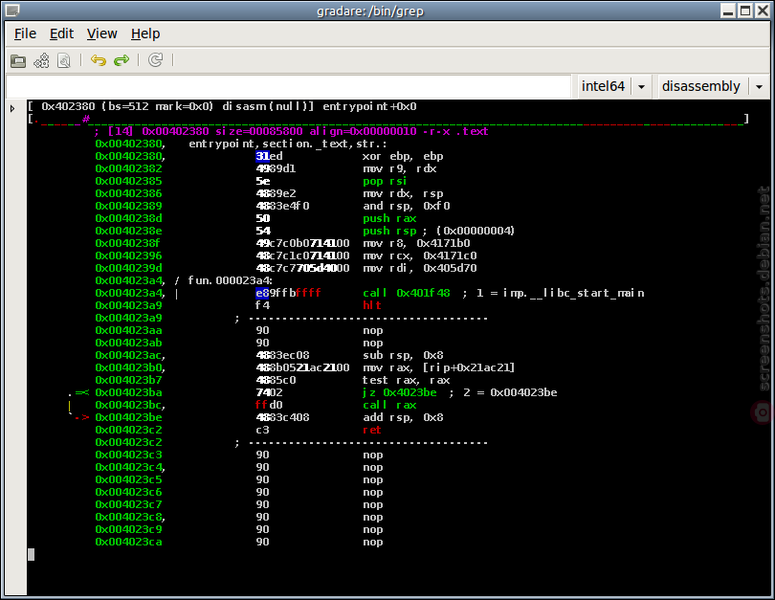The image size is (775, 600).
Task: Click the green redo seek arrow
Action: [122, 60]
